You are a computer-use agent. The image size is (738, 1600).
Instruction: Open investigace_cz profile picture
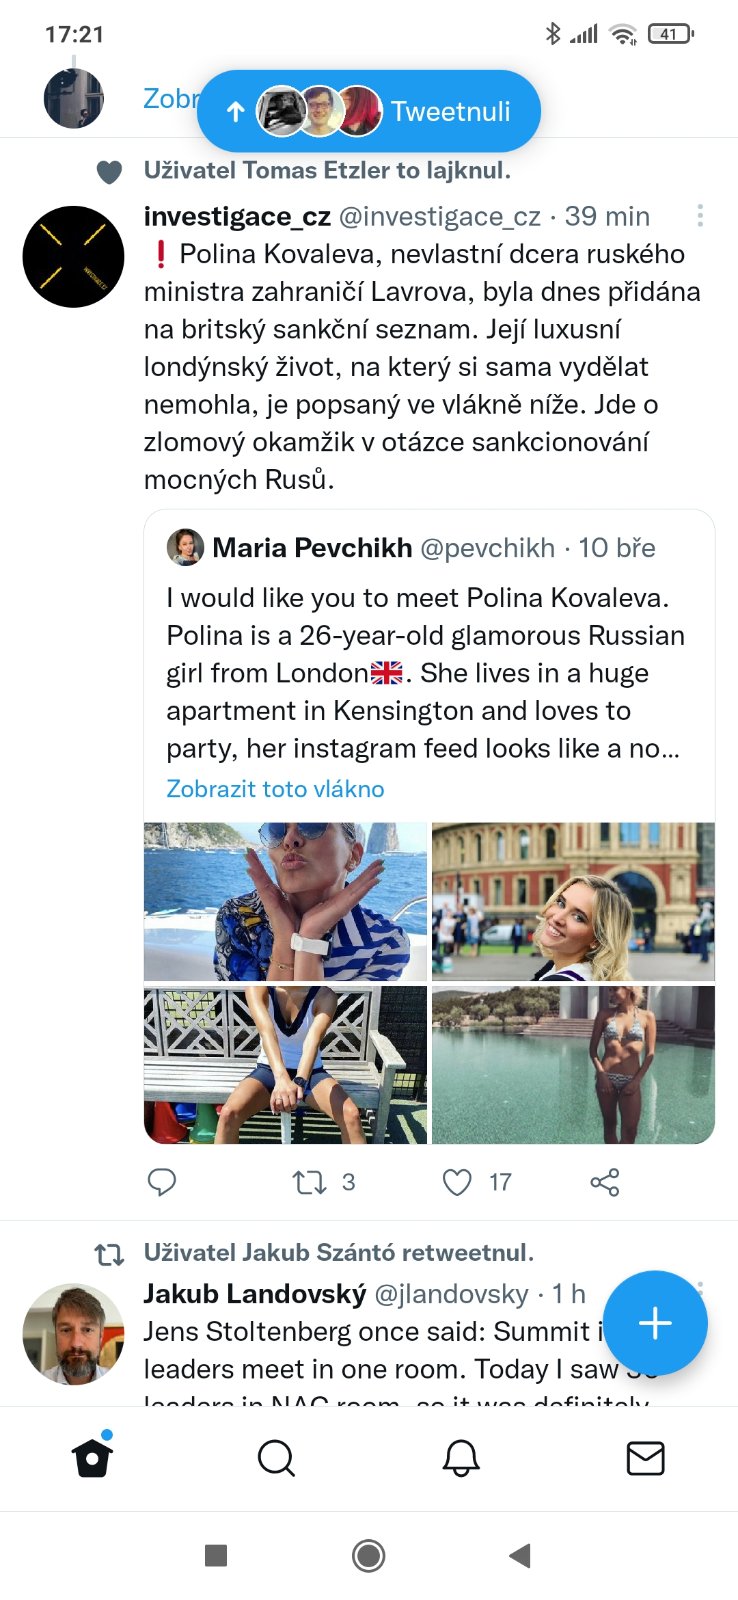[74, 257]
